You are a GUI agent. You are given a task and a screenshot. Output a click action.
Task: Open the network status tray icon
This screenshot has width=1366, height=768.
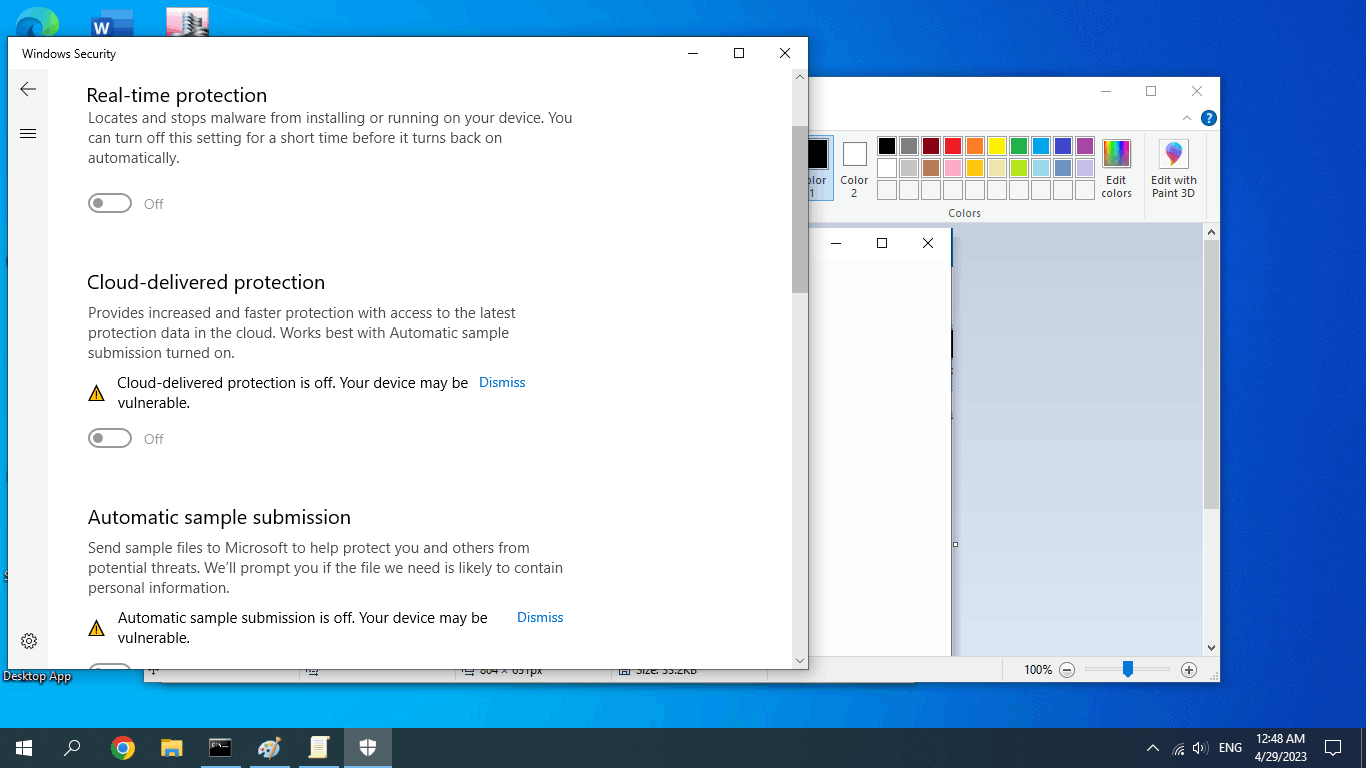tap(1178, 748)
